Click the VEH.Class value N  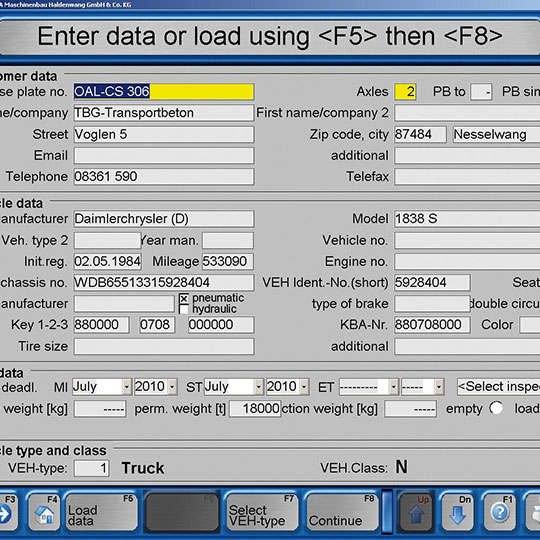pyautogui.click(x=402, y=467)
